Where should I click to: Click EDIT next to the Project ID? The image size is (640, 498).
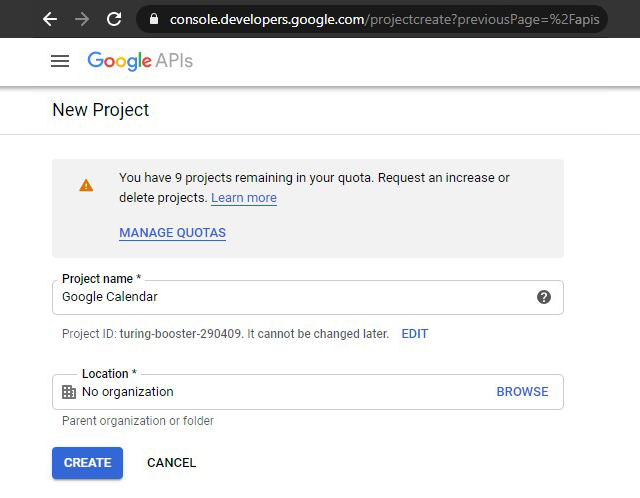click(414, 334)
